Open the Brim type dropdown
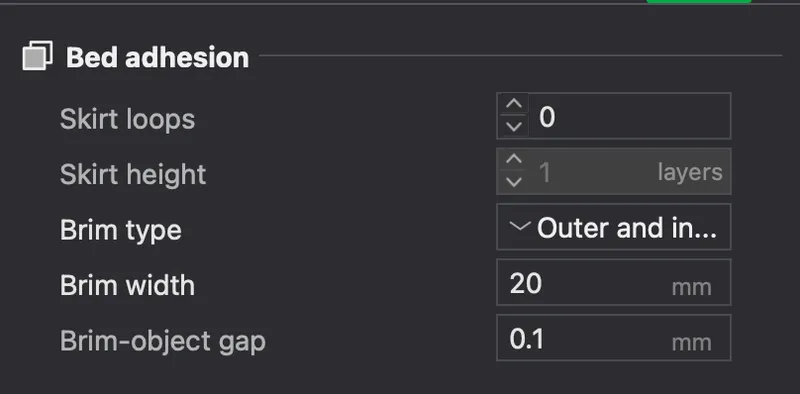 [x=614, y=227]
